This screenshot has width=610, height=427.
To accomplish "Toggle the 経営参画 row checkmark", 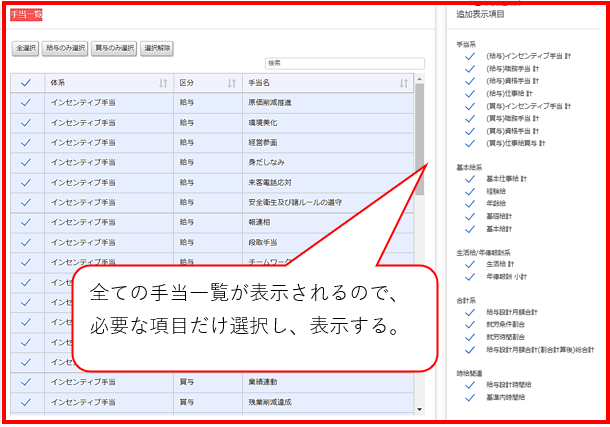I will 26,142.
